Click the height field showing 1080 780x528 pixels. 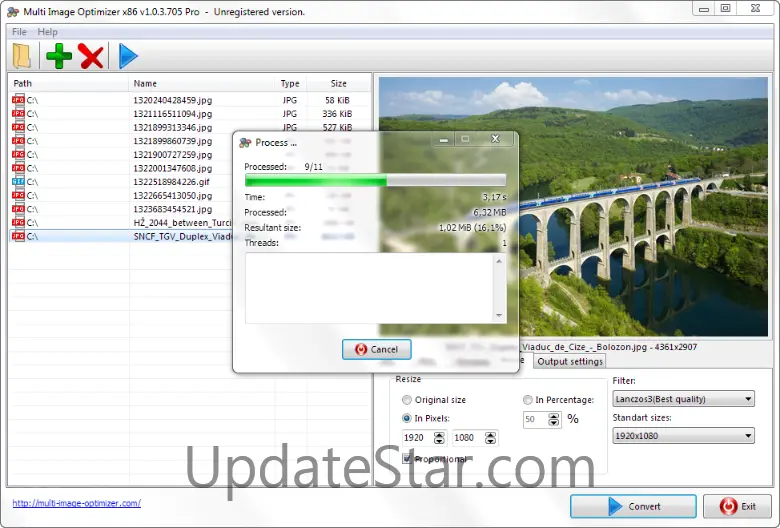pos(469,437)
